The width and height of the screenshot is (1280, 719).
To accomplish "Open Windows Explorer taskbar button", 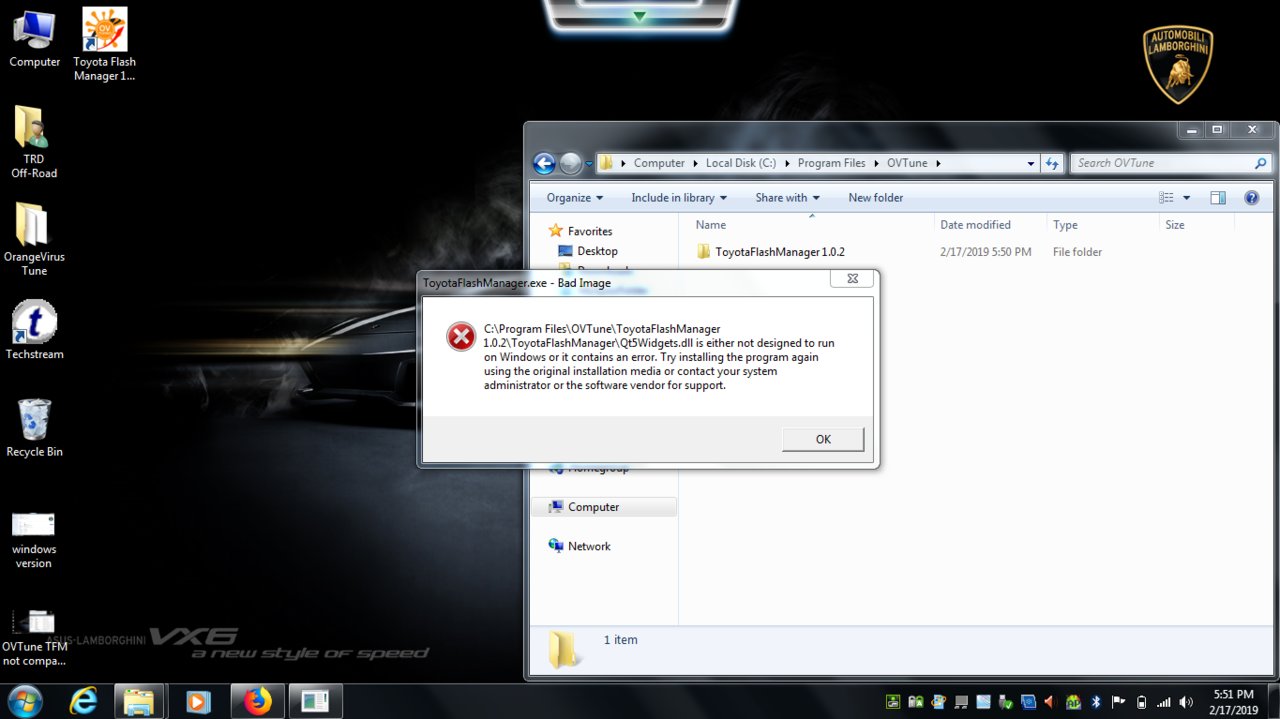I will click(x=139, y=702).
